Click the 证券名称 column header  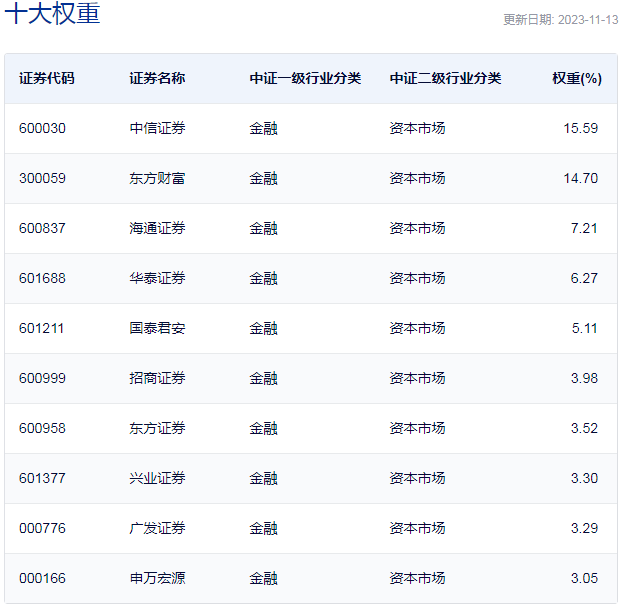[x=157, y=78]
